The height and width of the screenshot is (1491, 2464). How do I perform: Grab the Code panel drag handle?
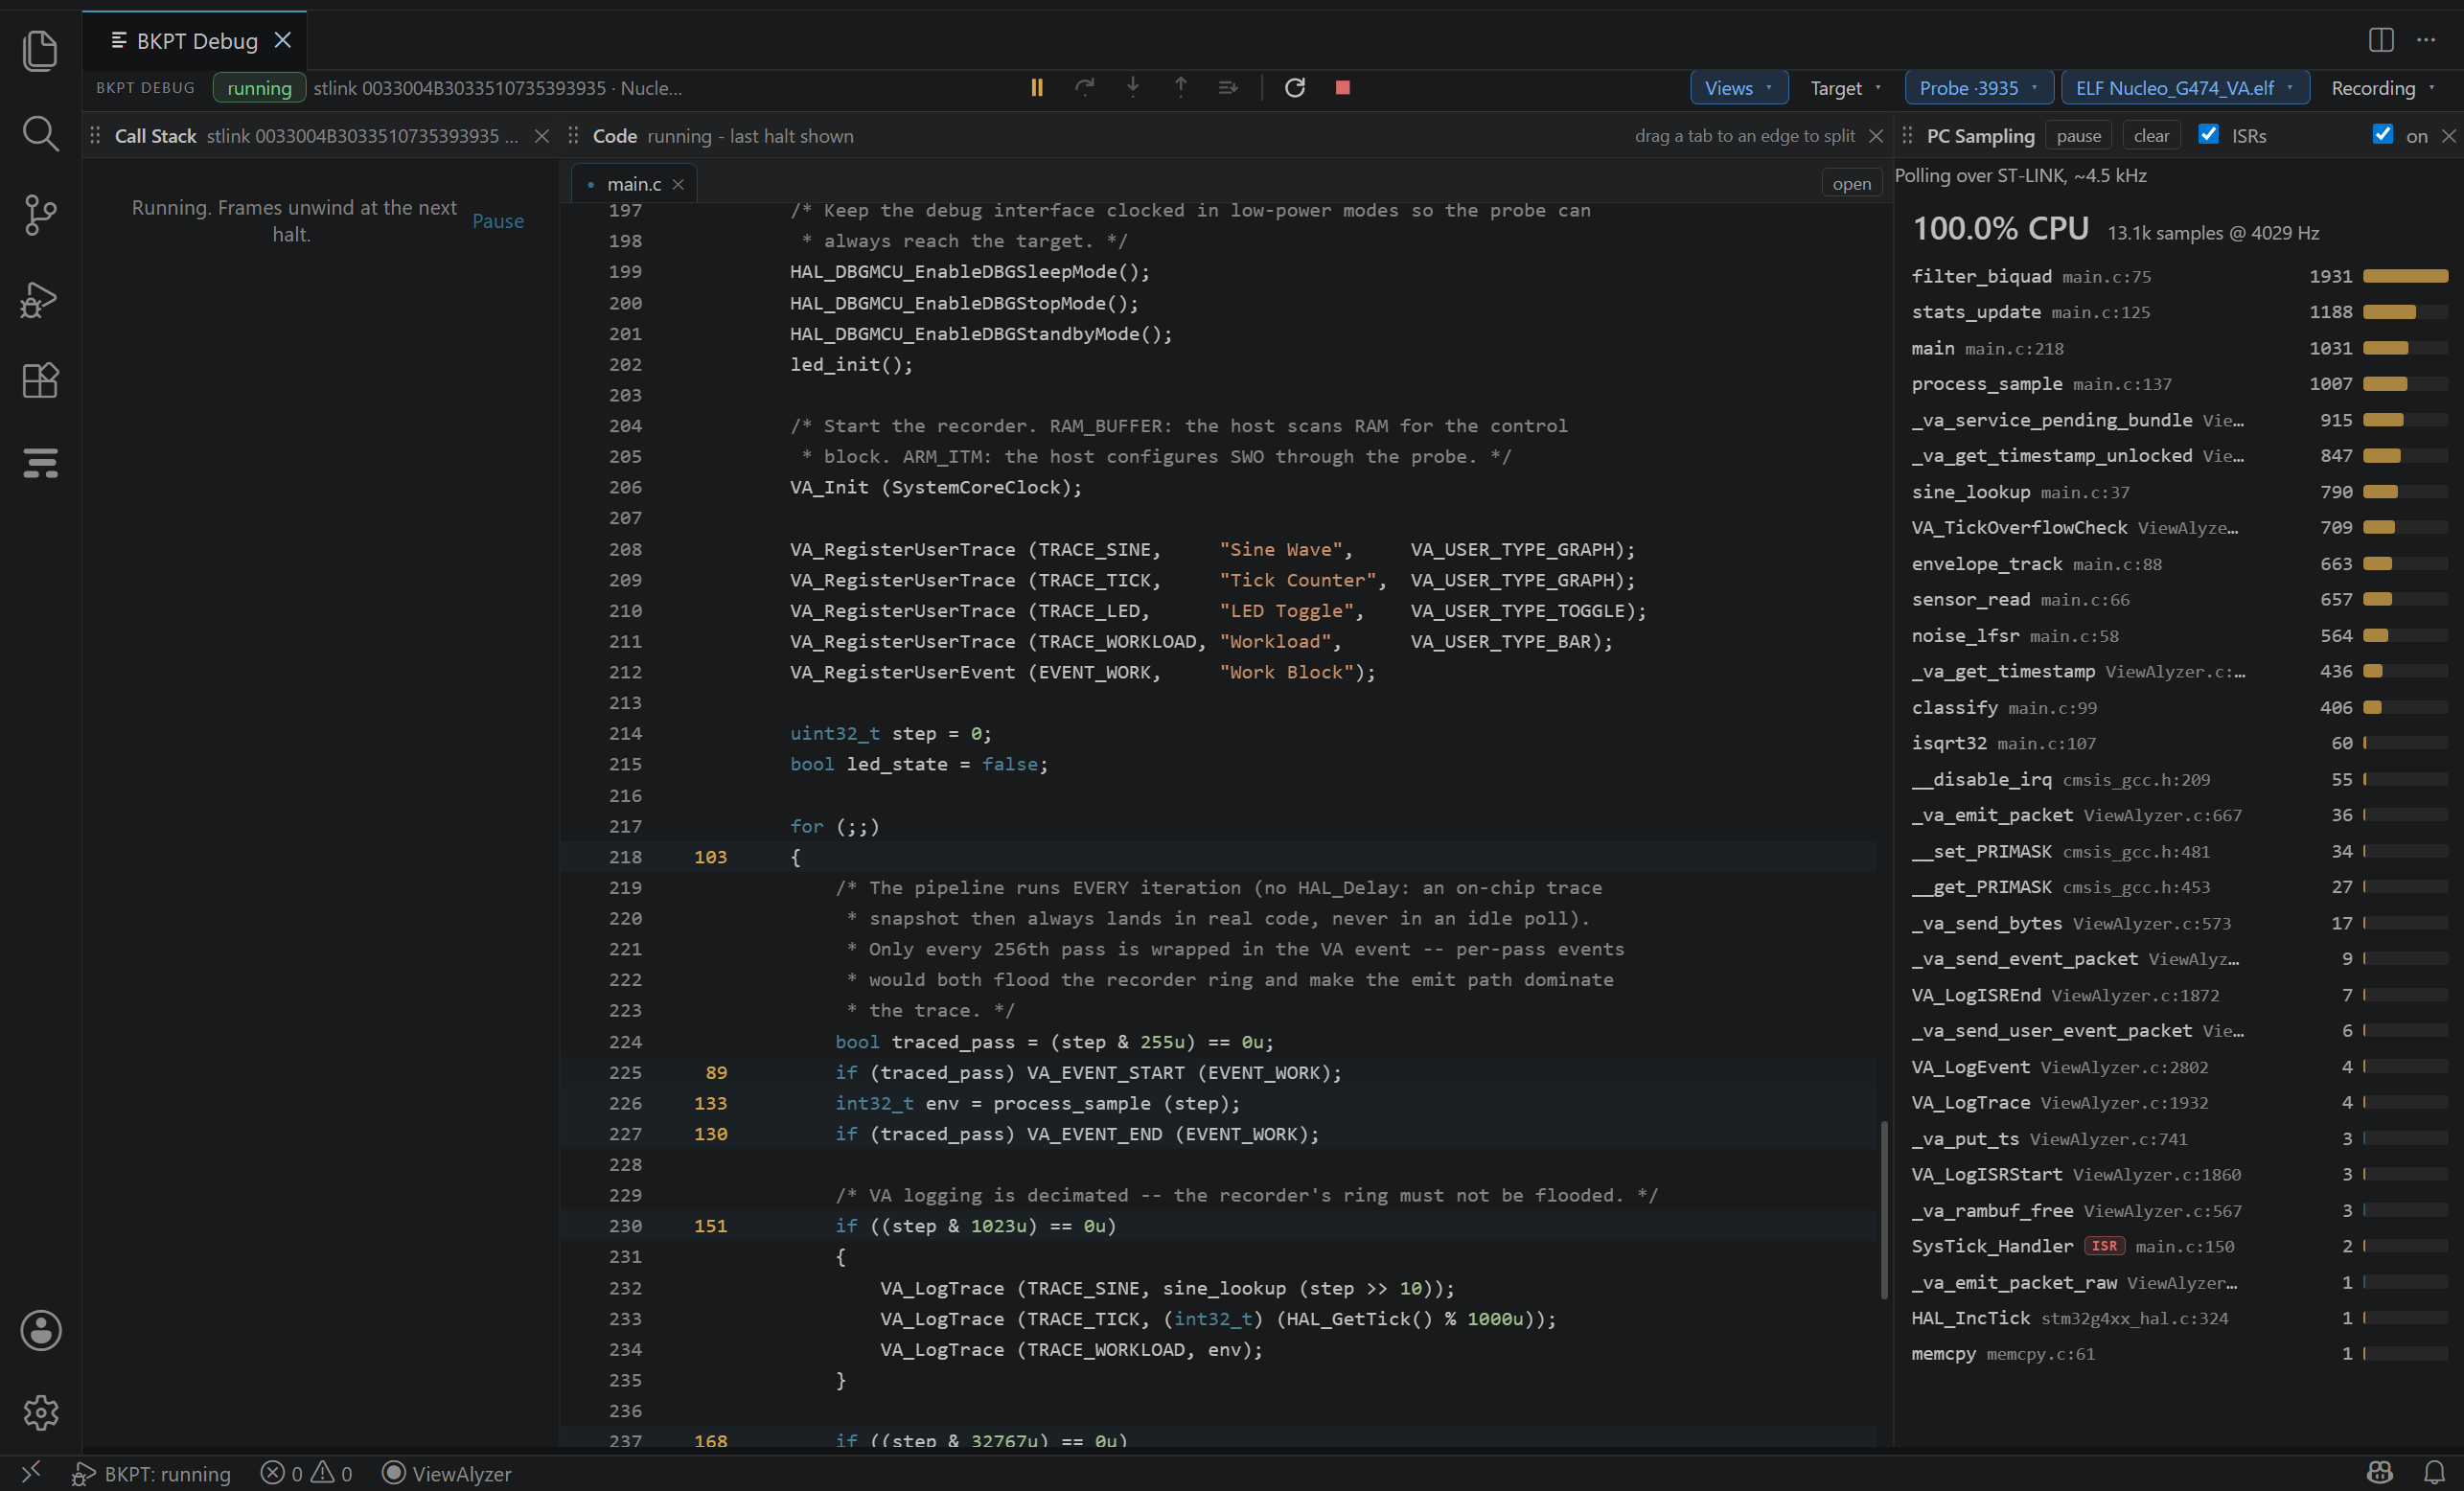click(x=573, y=135)
